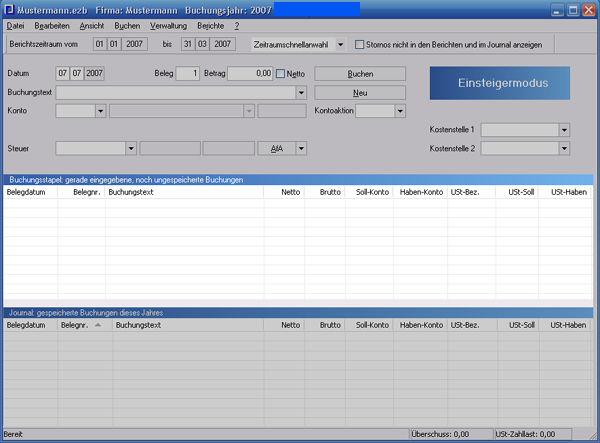Expand the Kontoaktion dropdown
600x443 pixels.
click(x=400, y=111)
